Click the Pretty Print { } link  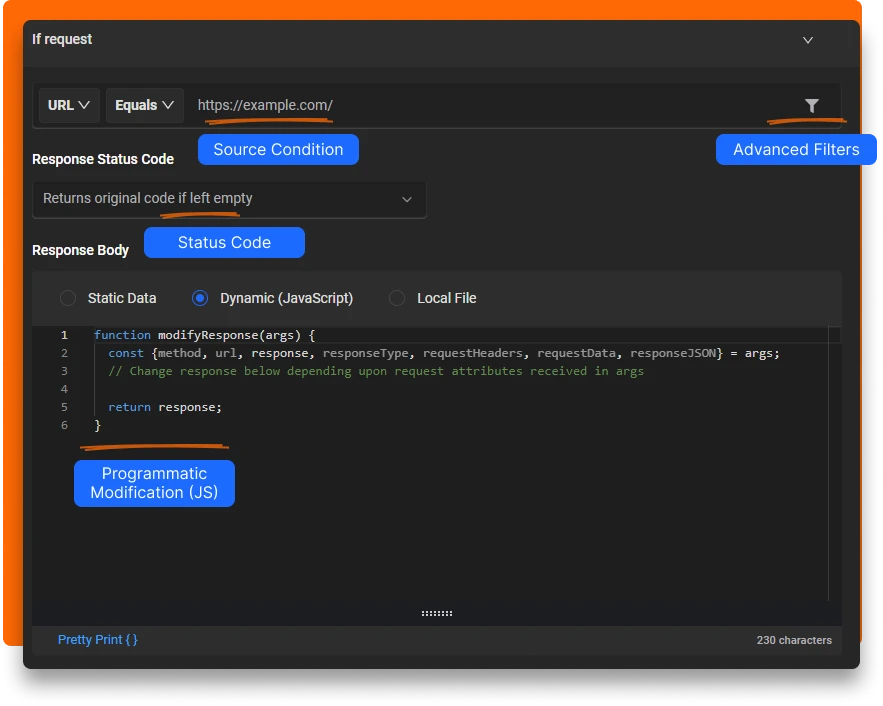[x=97, y=640]
